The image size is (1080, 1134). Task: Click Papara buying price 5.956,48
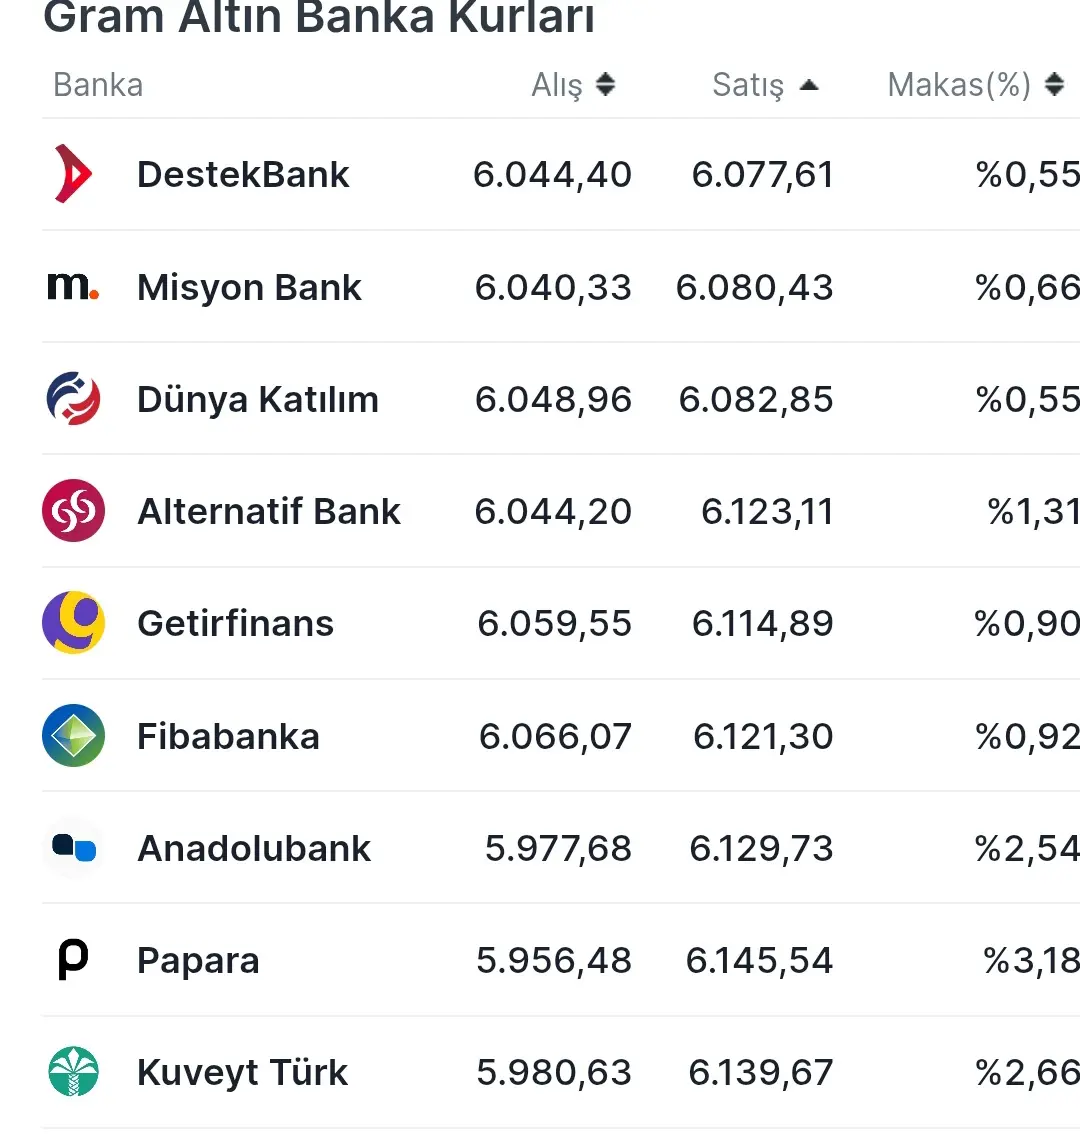tap(554, 961)
